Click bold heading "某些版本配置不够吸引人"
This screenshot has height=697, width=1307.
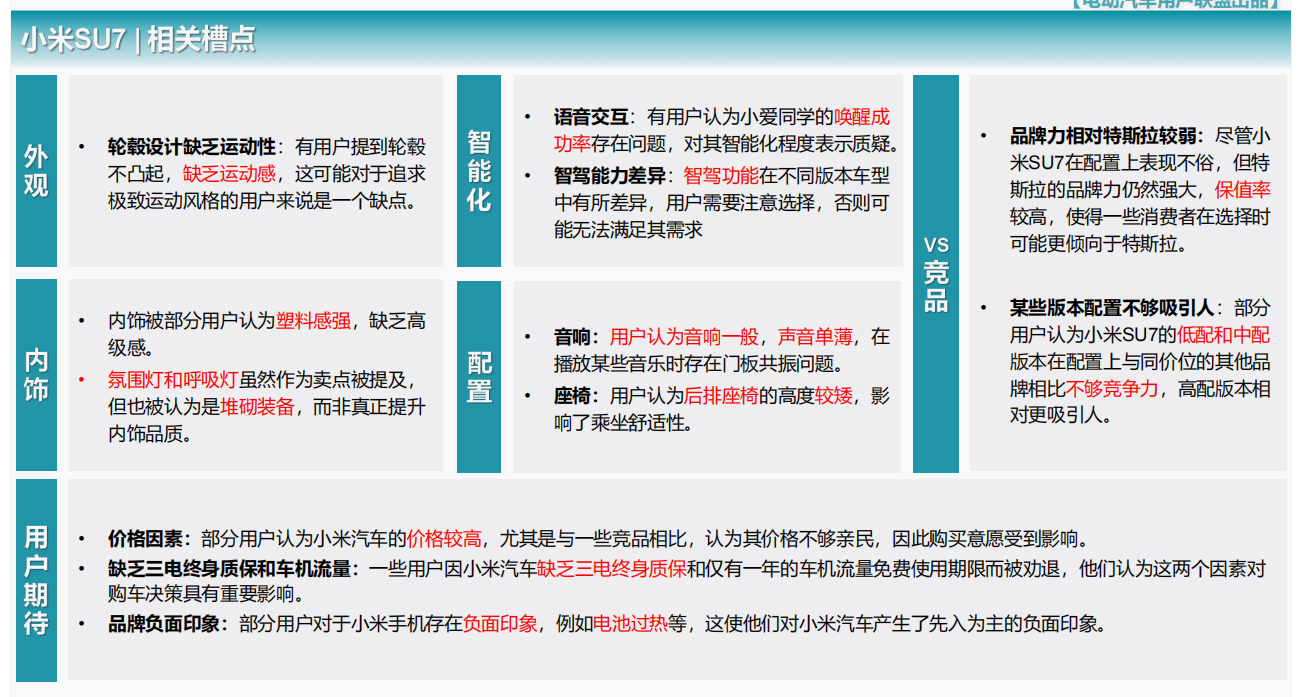pyautogui.click(x=1113, y=308)
